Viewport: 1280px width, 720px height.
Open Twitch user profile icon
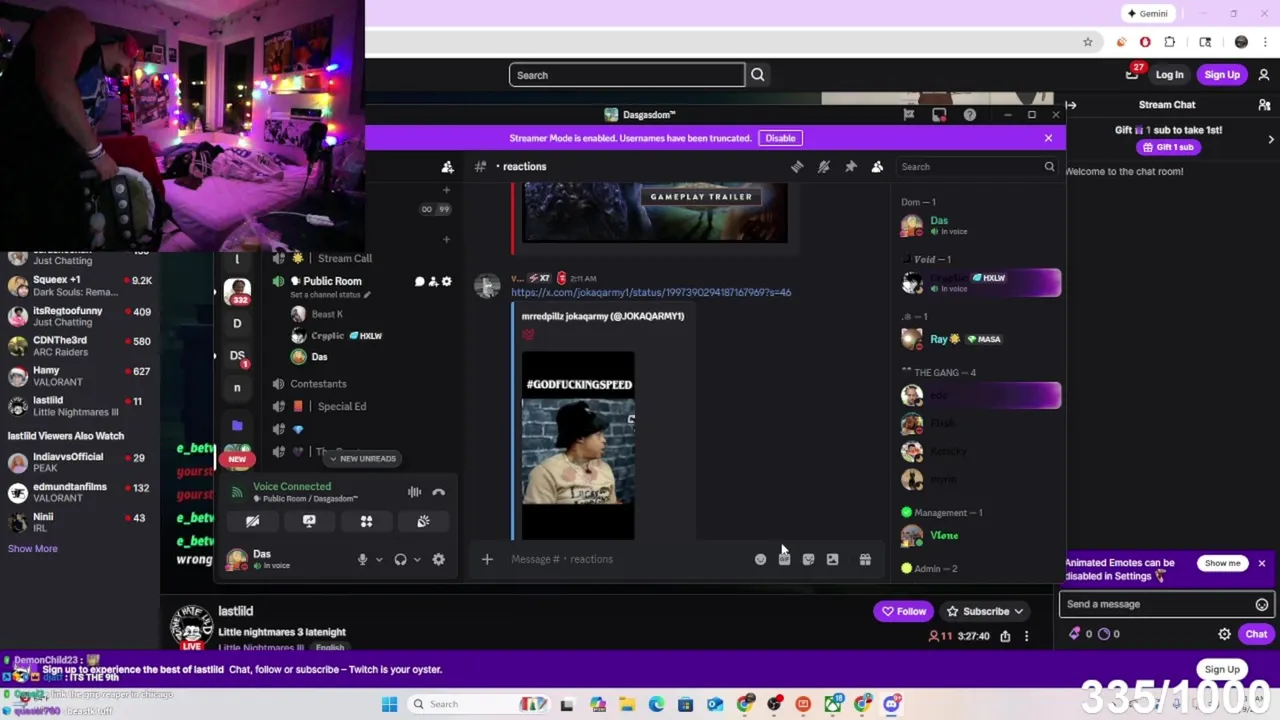click(1264, 75)
